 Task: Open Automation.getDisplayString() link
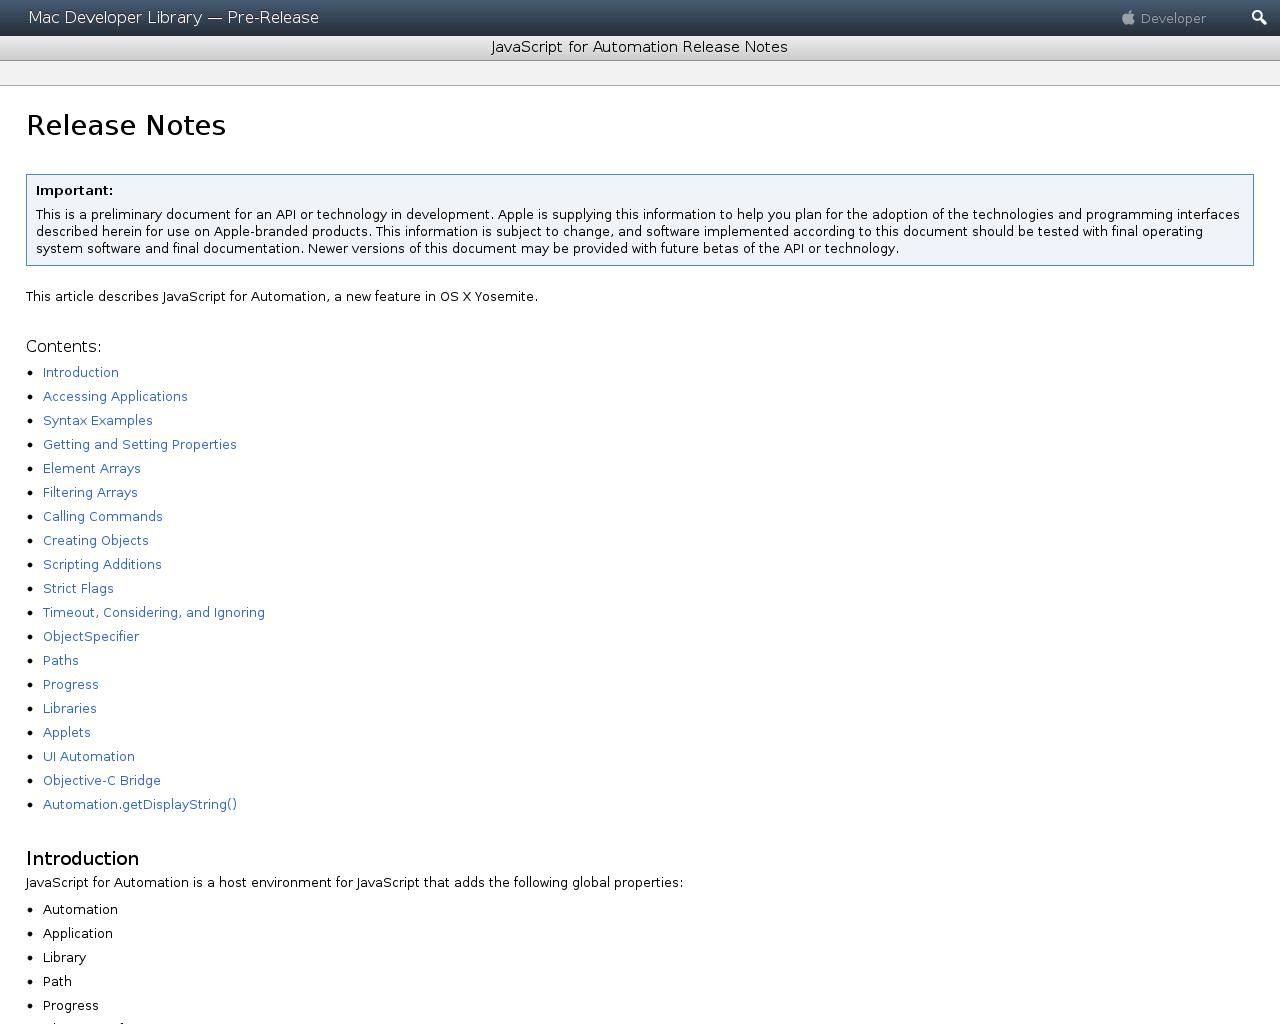[x=140, y=804]
